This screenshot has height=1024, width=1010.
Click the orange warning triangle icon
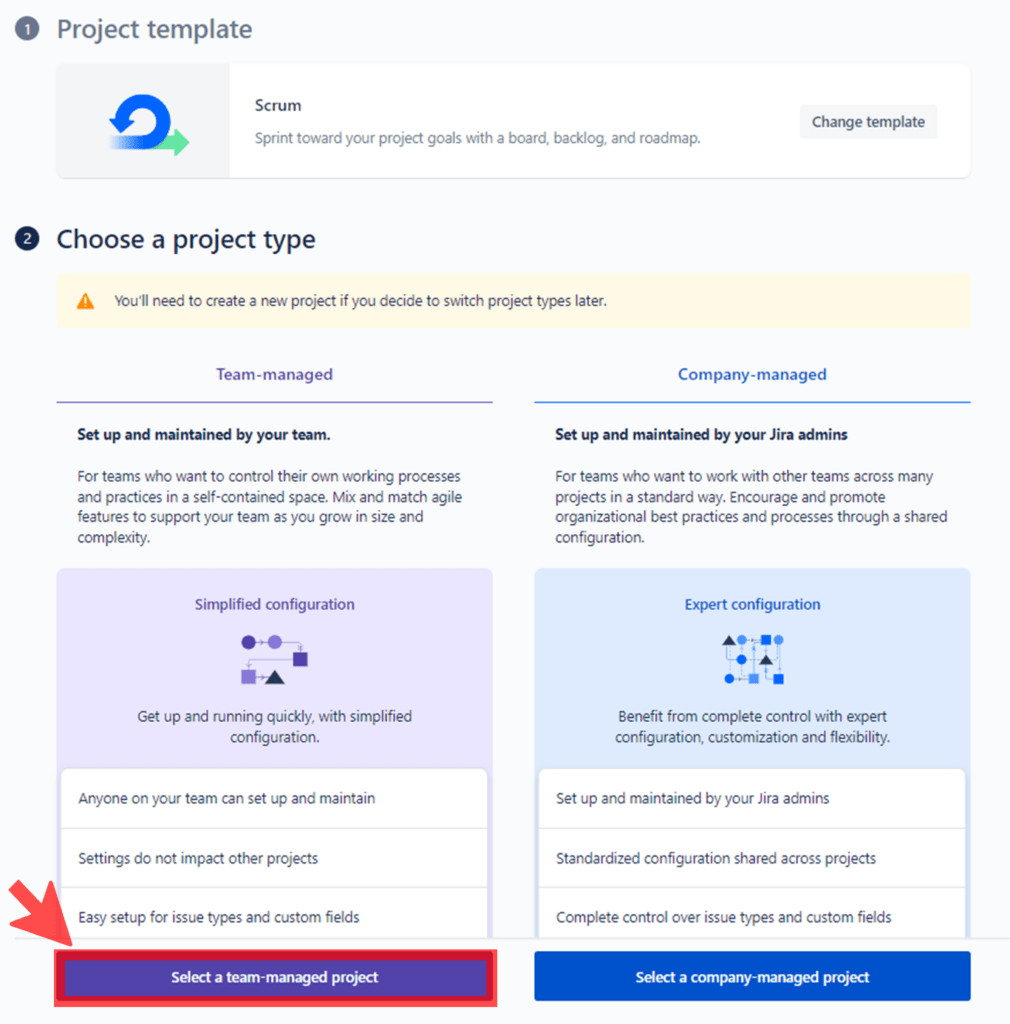[x=86, y=301]
